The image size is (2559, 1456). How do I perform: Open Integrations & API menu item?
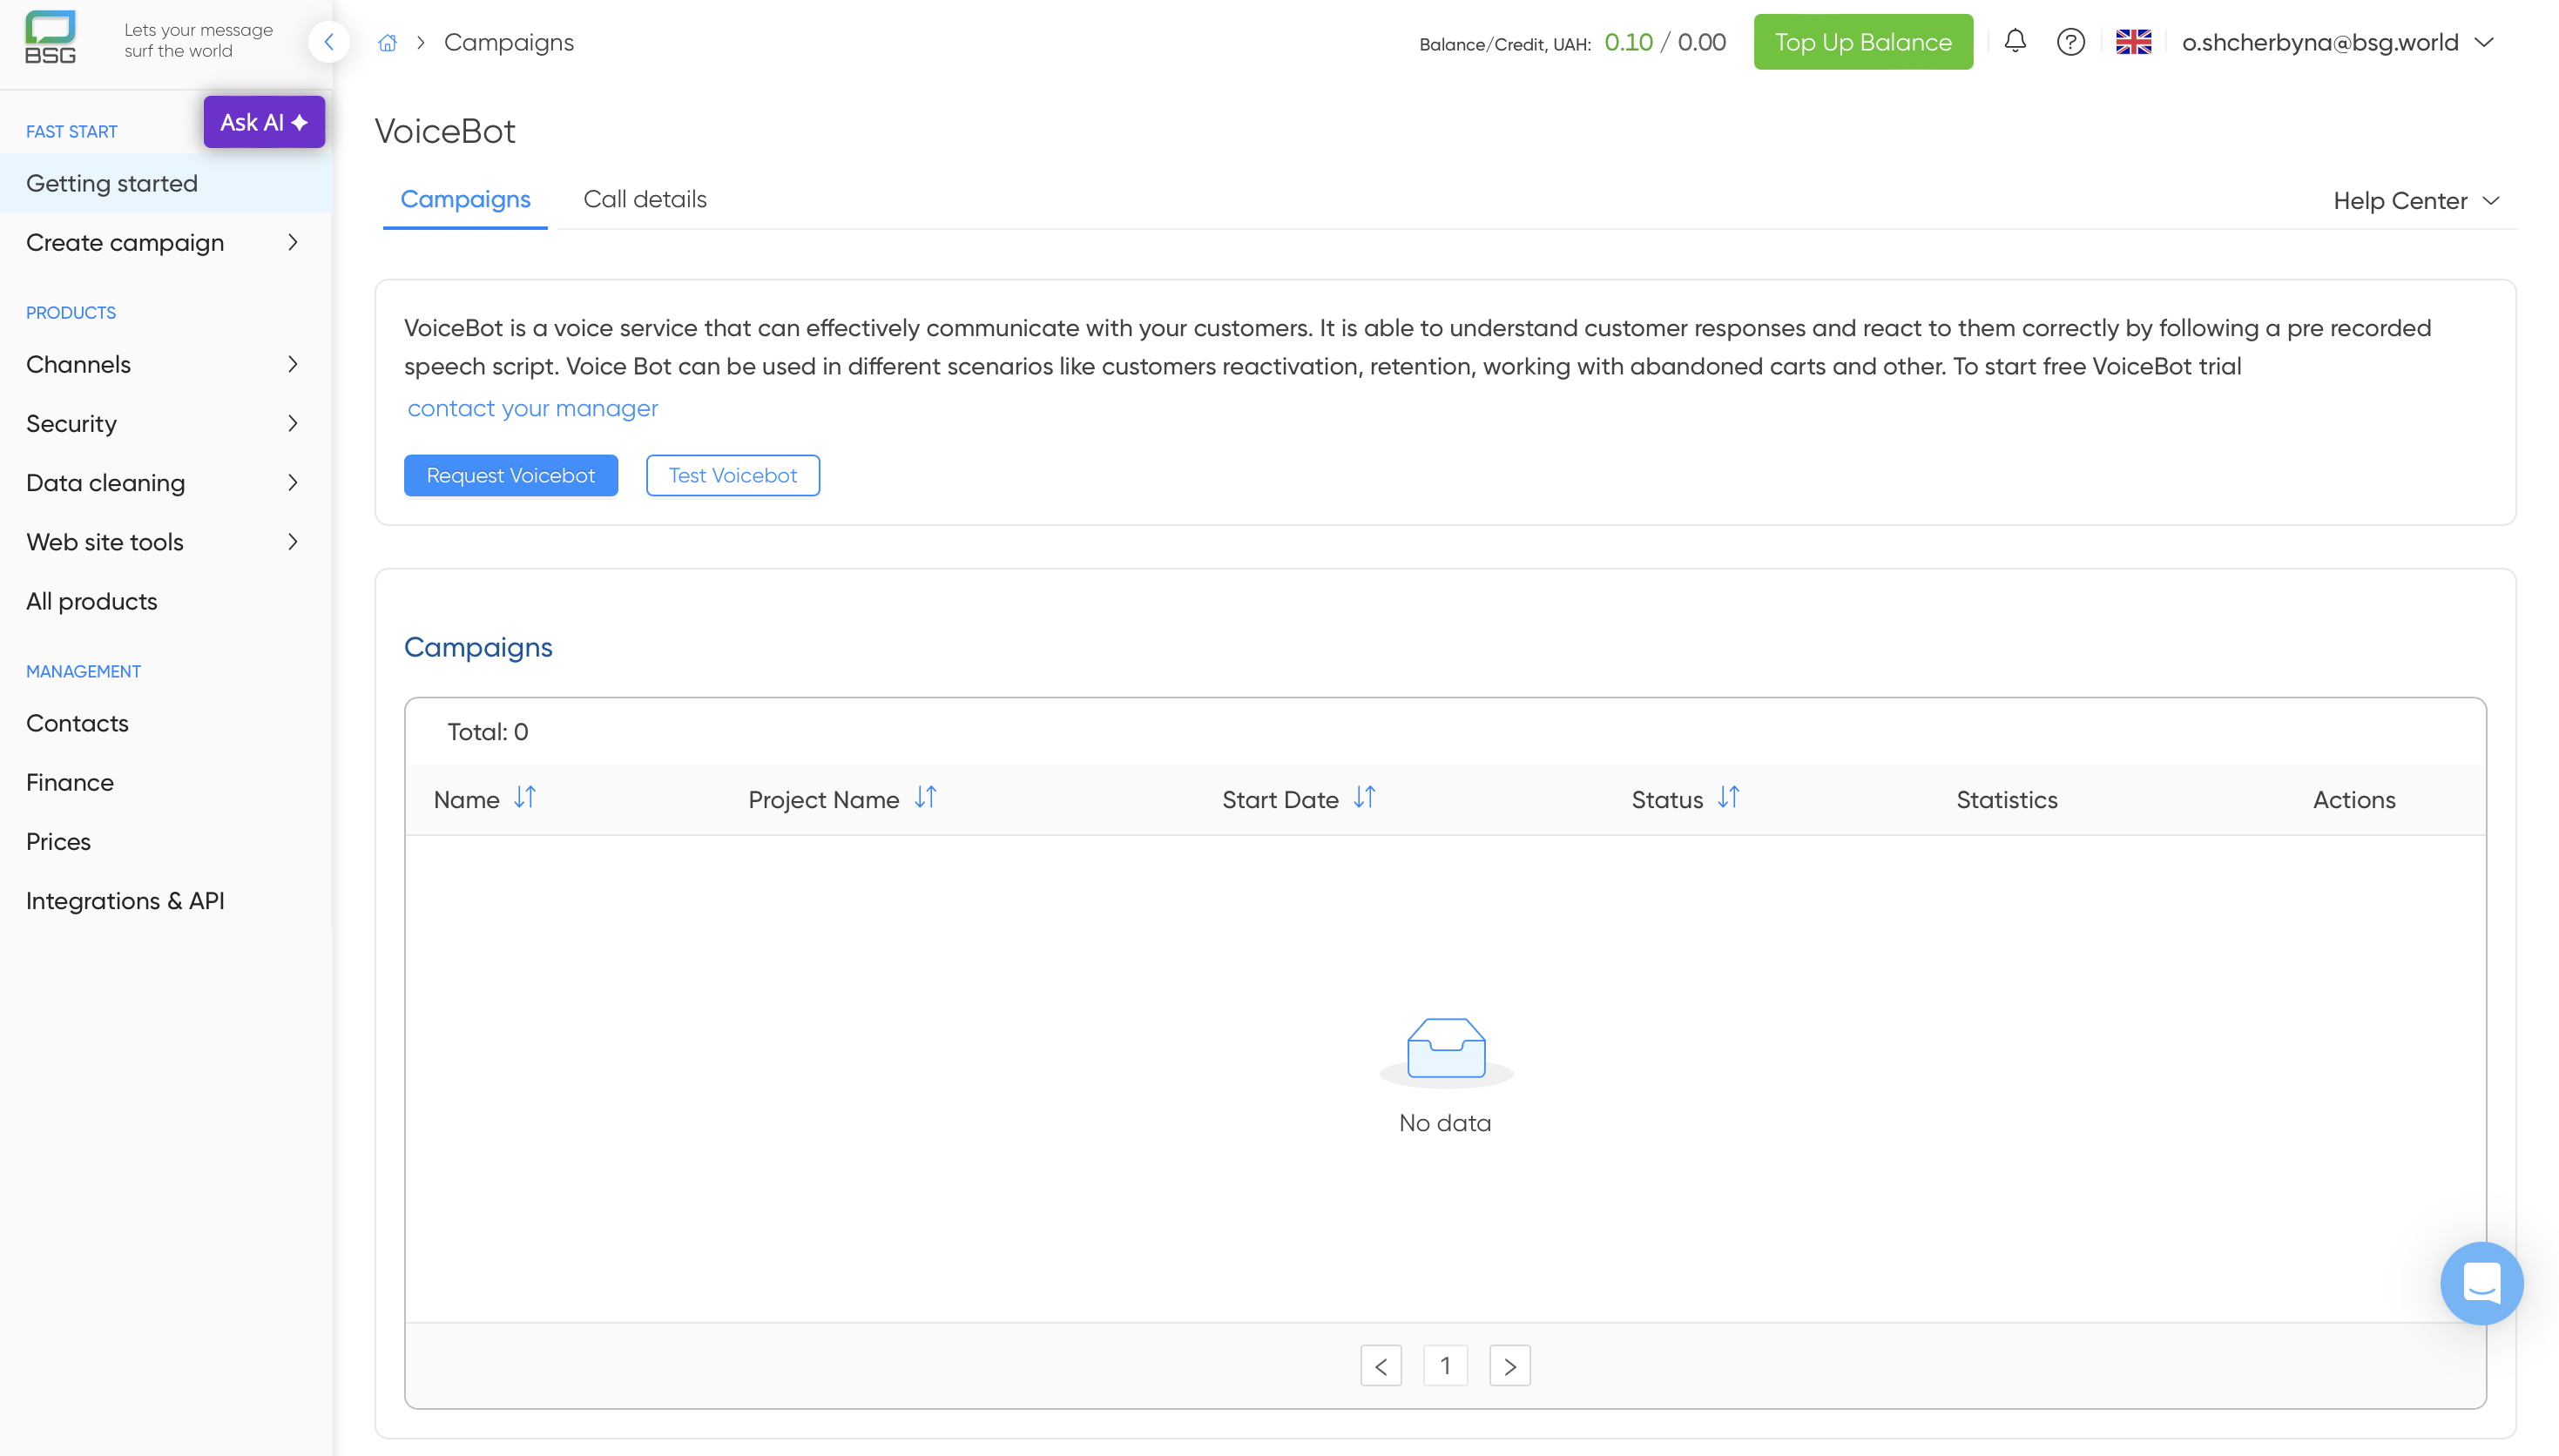pyautogui.click(x=125, y=901)
